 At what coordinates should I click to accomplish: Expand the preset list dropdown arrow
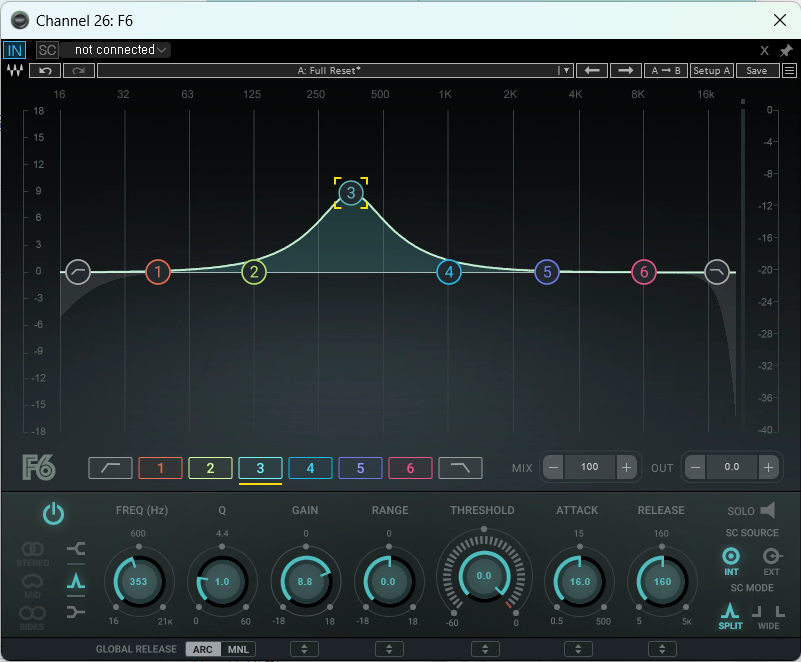[x=565, y=71]
